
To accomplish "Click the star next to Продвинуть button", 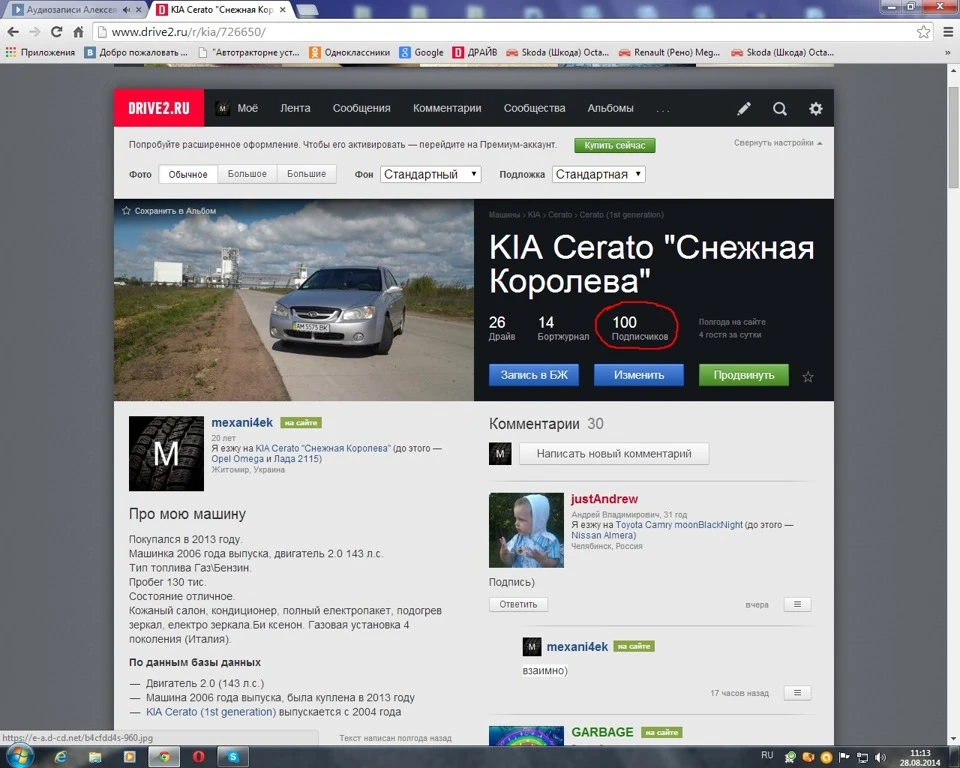I will click(808, 377).
